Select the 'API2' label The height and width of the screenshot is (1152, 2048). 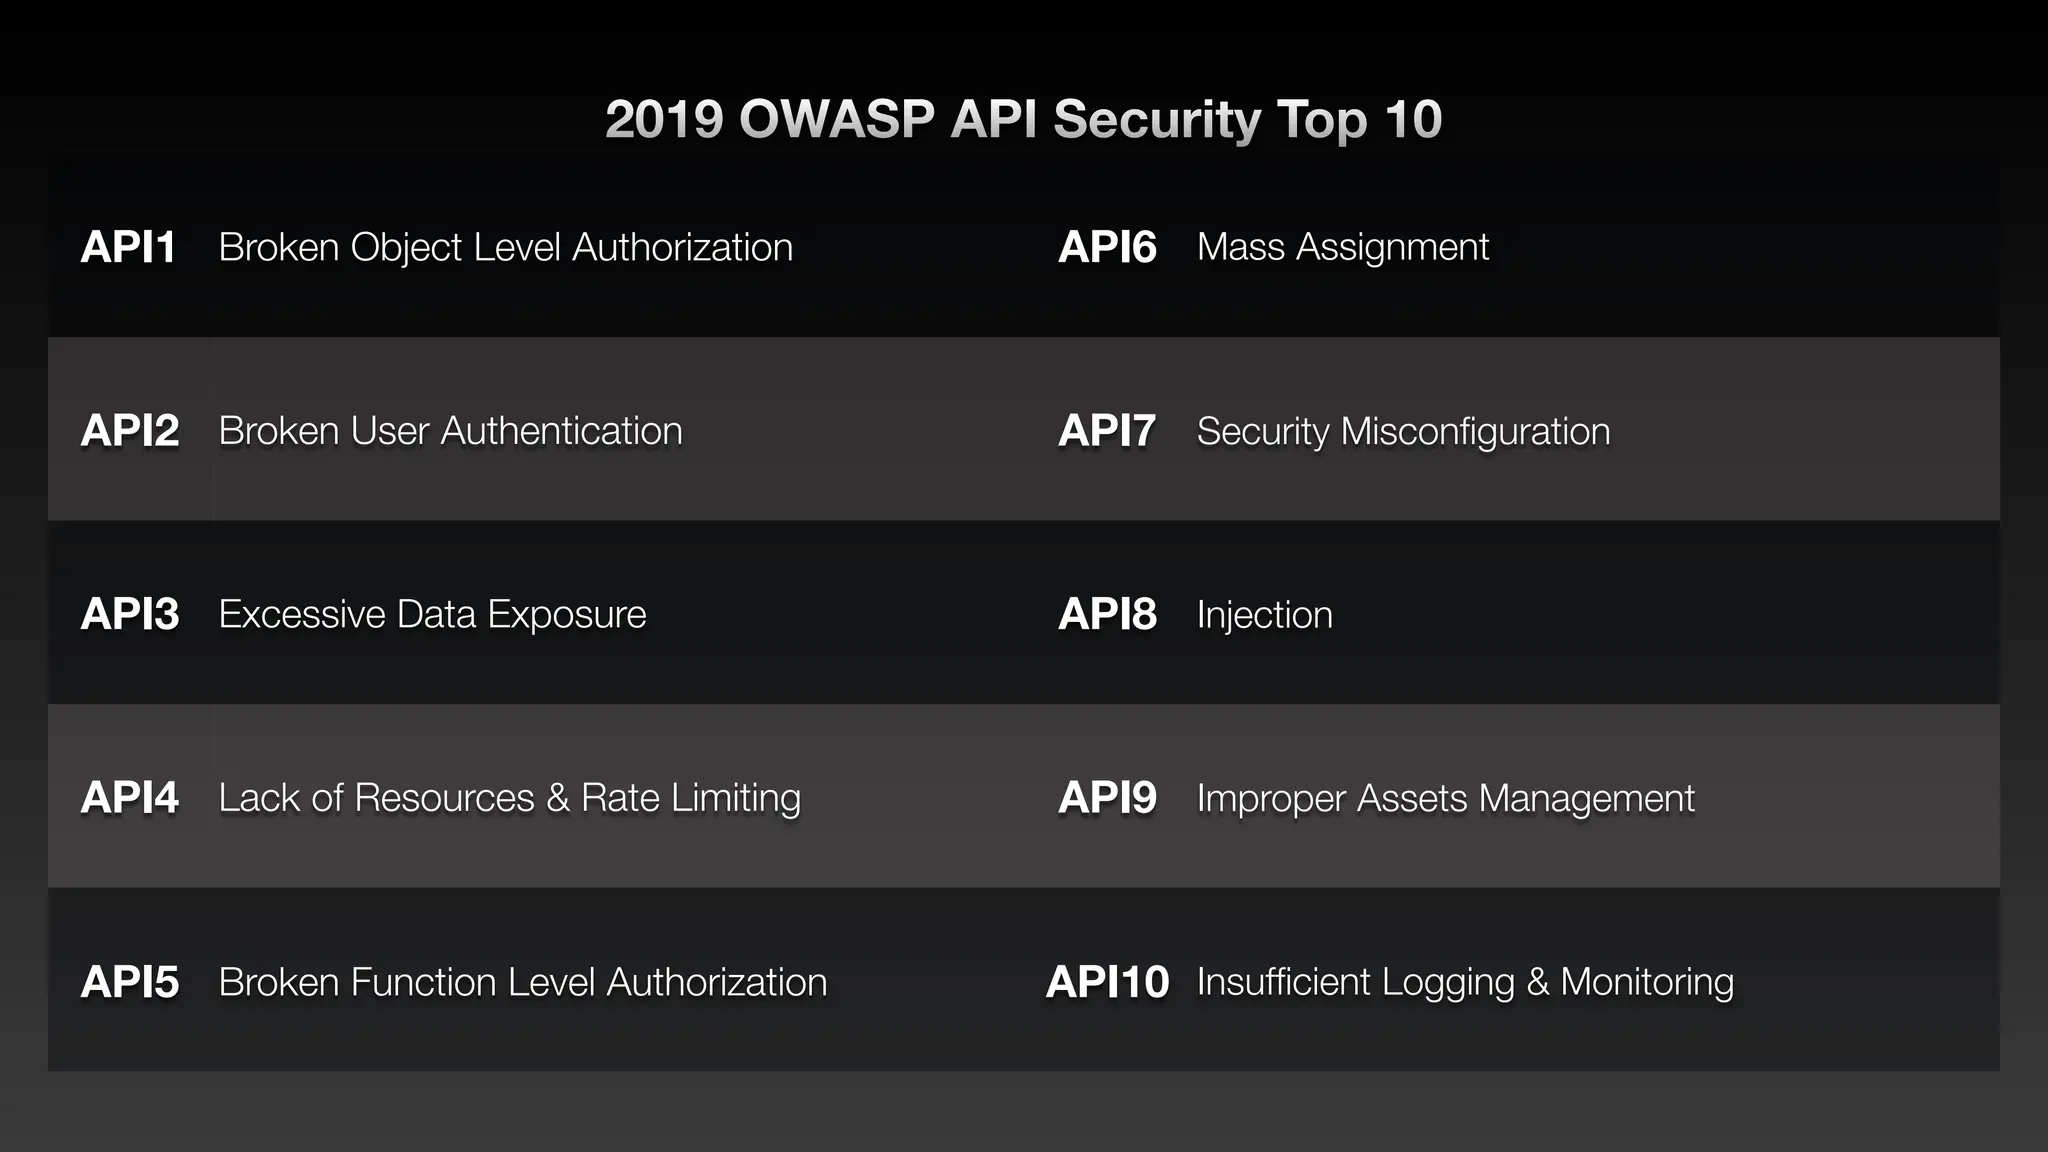(x=130, y=431)
